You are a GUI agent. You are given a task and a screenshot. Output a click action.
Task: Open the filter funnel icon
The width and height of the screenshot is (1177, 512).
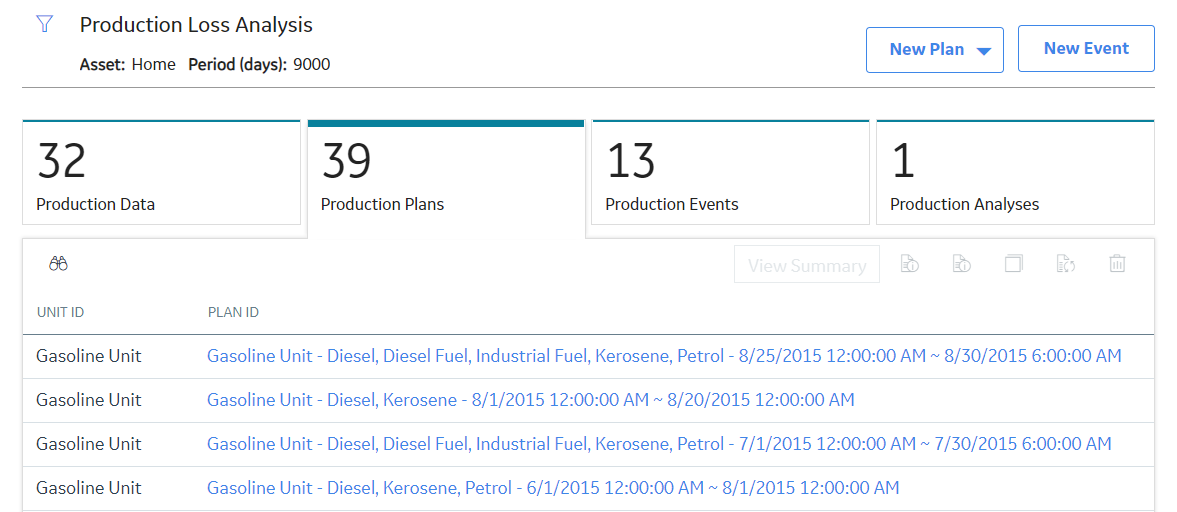point(44,25)
